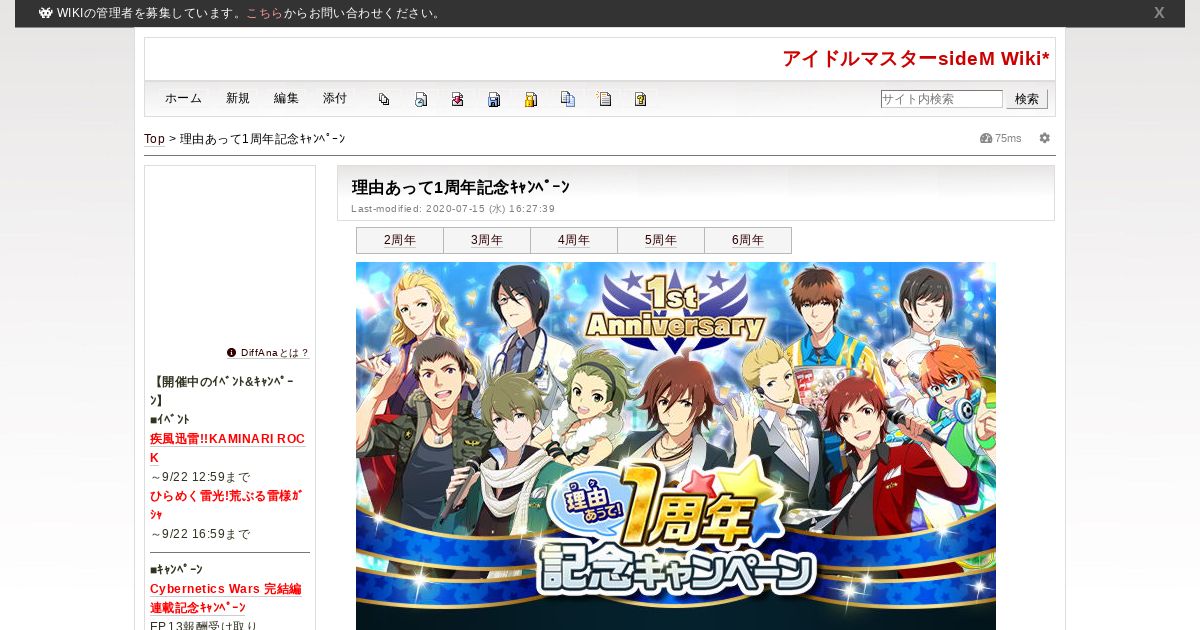Click the Last-modified 2020-07-15 timestamp text
Screen dimensions: 1200x630
pyautogui.click(x=453, y=209)
